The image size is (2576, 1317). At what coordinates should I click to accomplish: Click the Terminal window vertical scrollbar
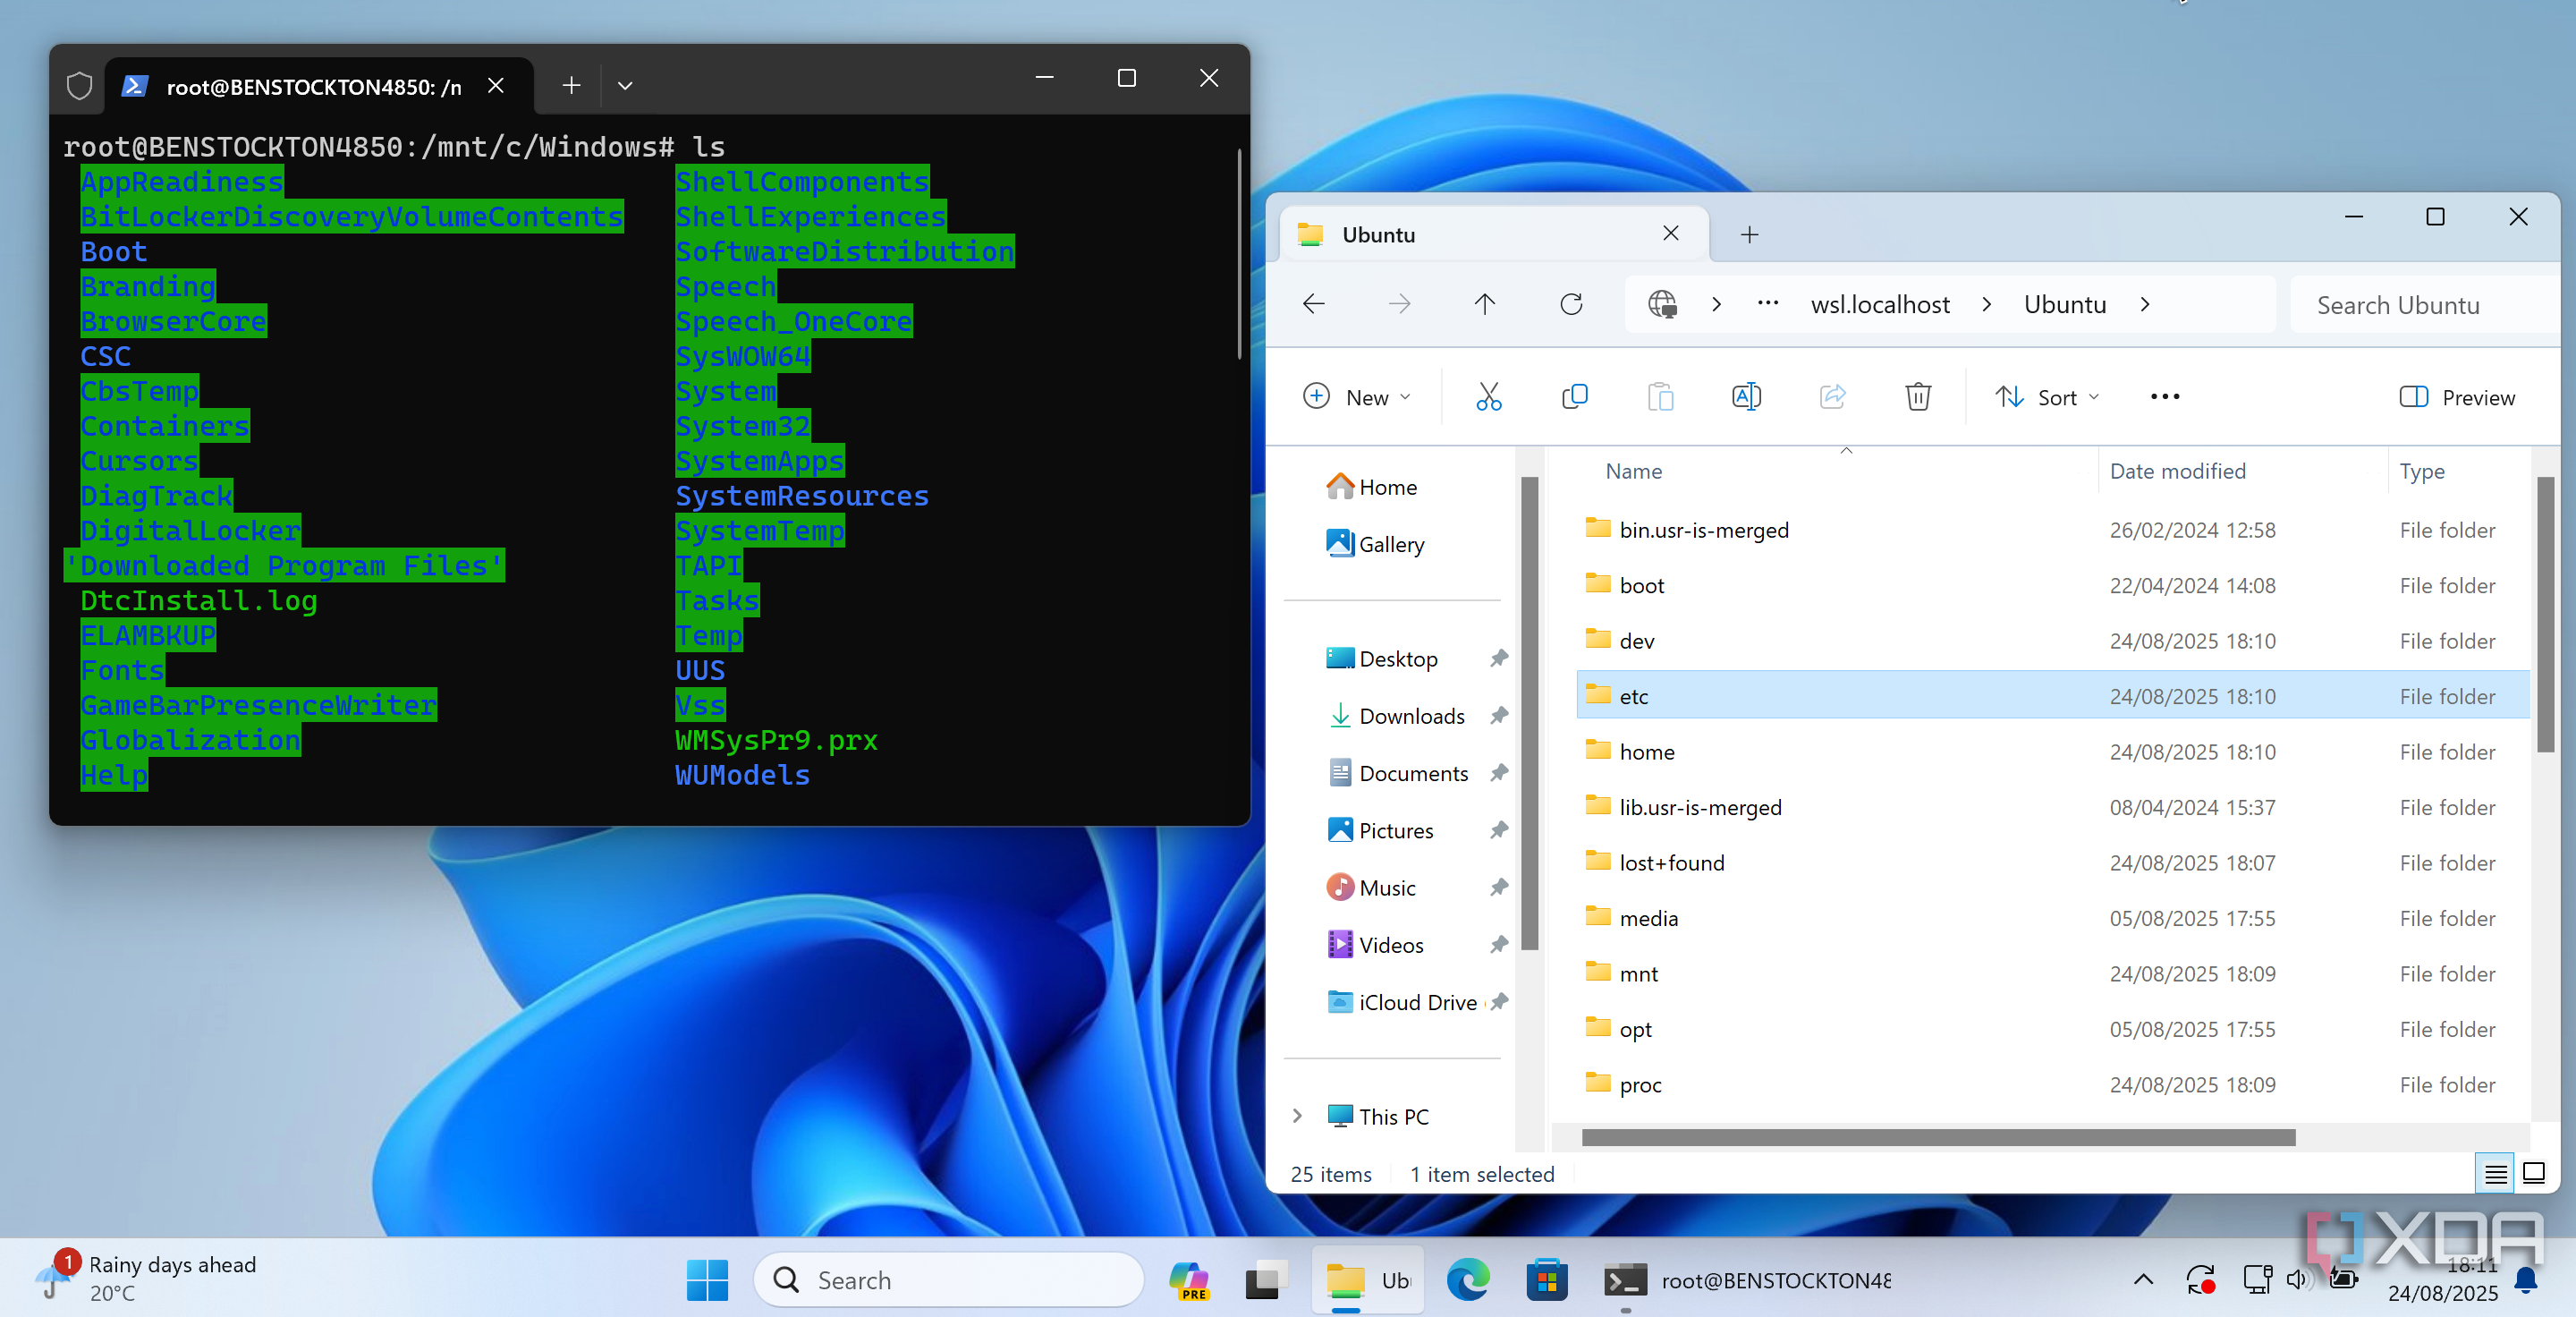click(1239, 254)
